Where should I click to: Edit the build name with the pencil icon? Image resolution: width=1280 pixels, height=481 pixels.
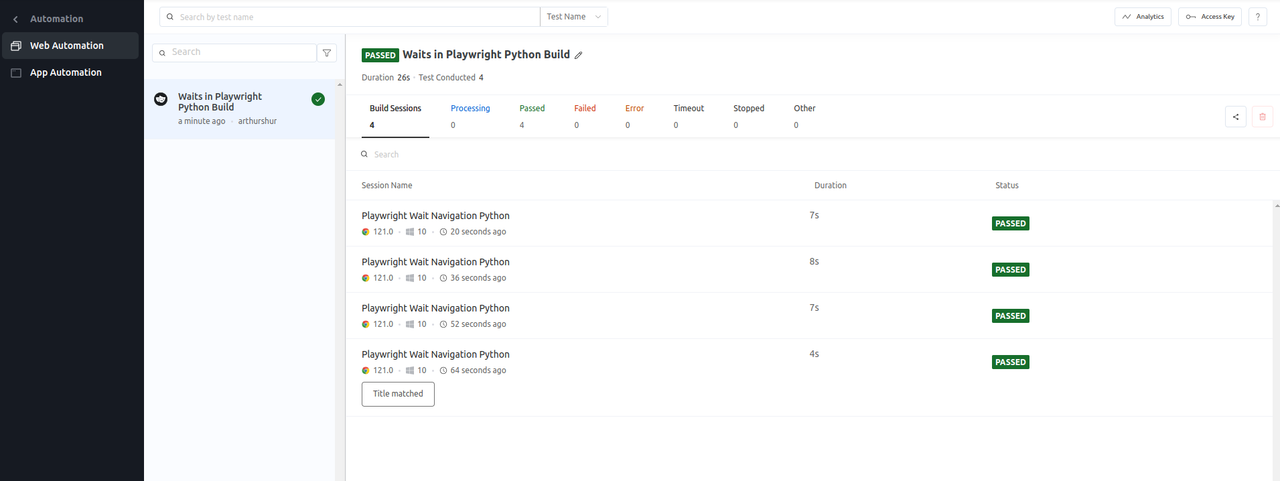click(x=578, y=55)
